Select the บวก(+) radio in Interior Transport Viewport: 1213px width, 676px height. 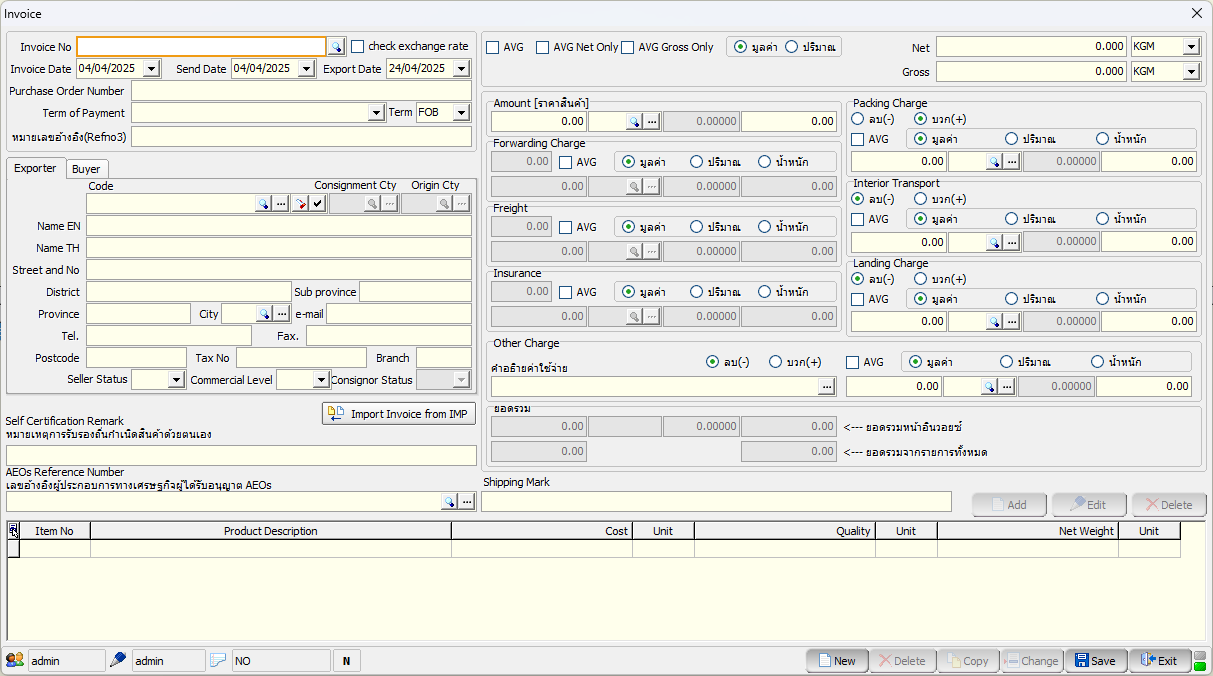921,199
